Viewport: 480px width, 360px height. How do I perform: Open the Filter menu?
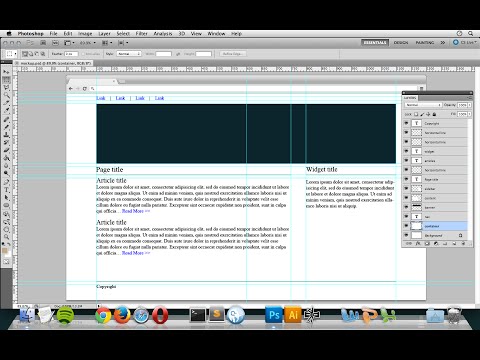tap(141, 33)
